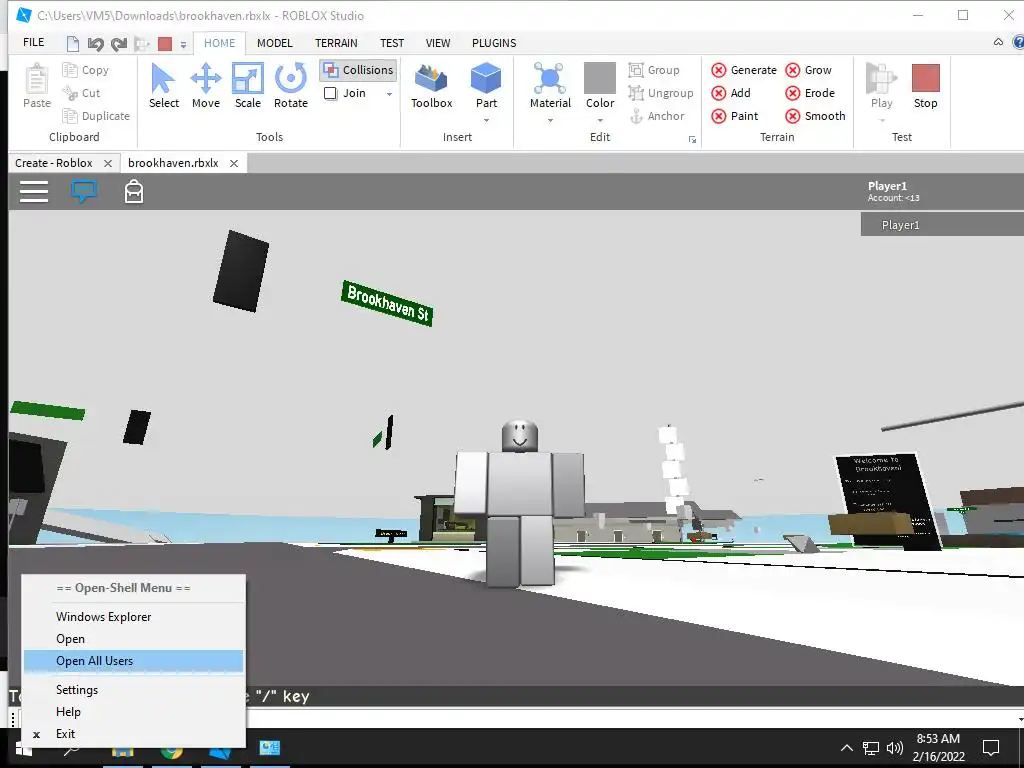
Task: Click the Copy button
Action: [86, 70]
